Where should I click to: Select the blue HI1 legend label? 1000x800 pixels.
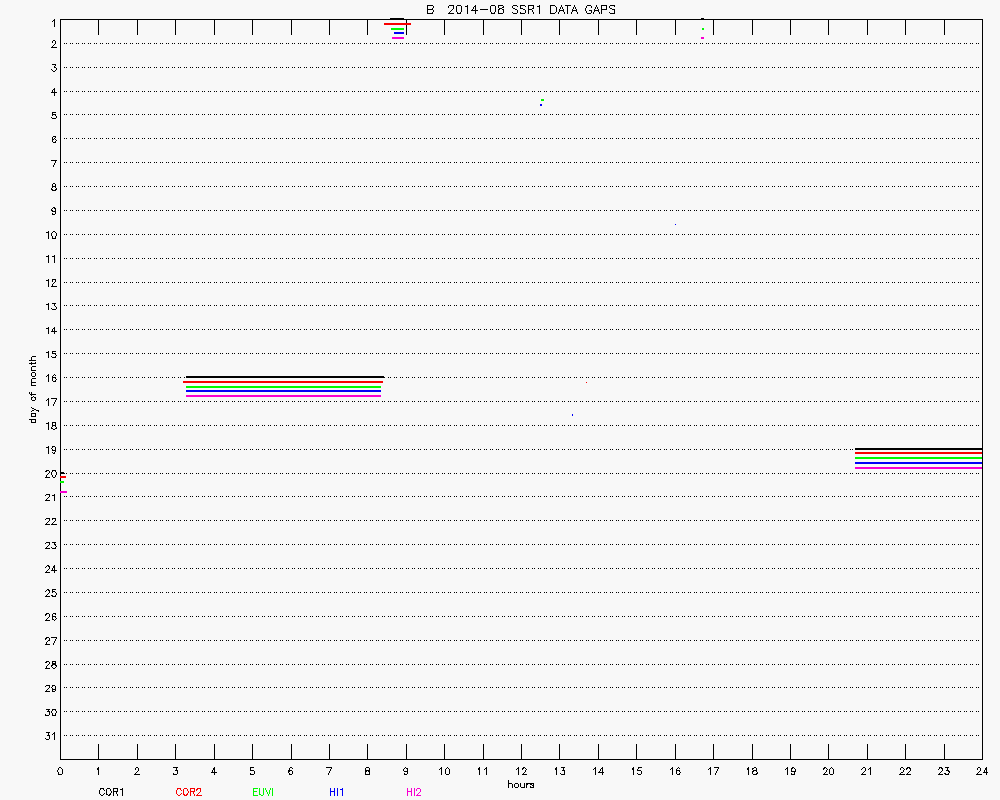tap(337, 792)
